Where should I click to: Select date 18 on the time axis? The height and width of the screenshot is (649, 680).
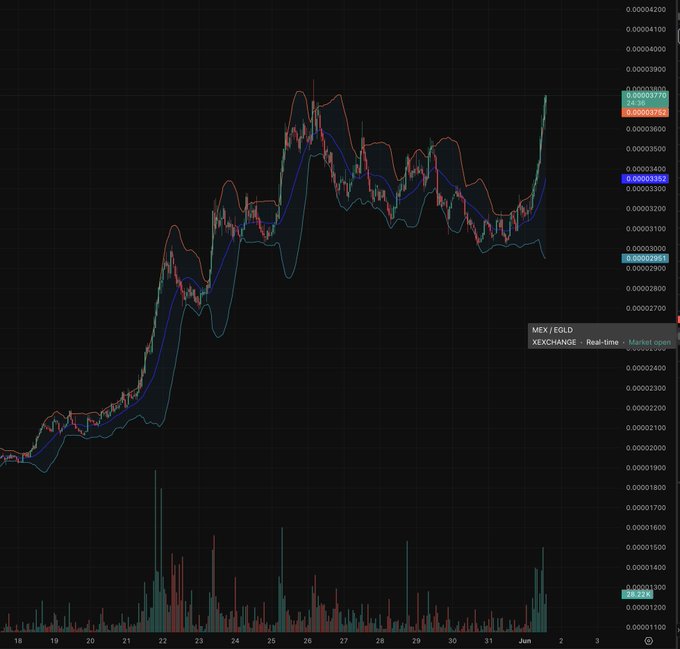pyautogui.click(x=18, y=641)
